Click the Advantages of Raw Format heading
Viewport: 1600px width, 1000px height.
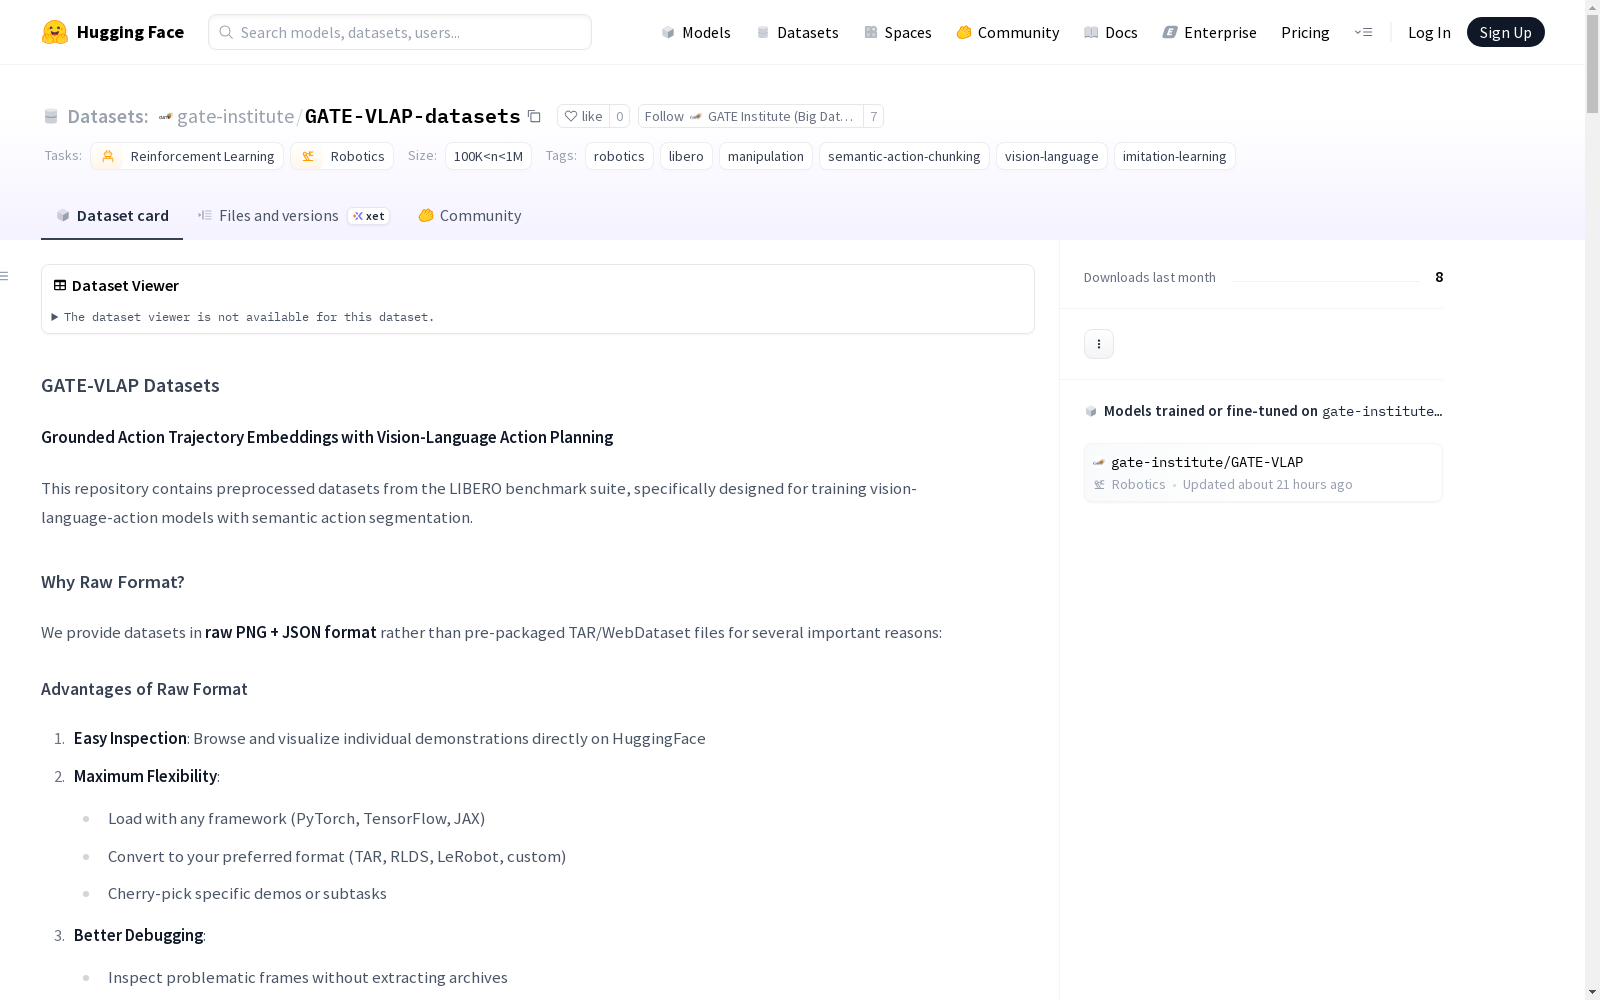pyautogui.click(x=144, y=689)
